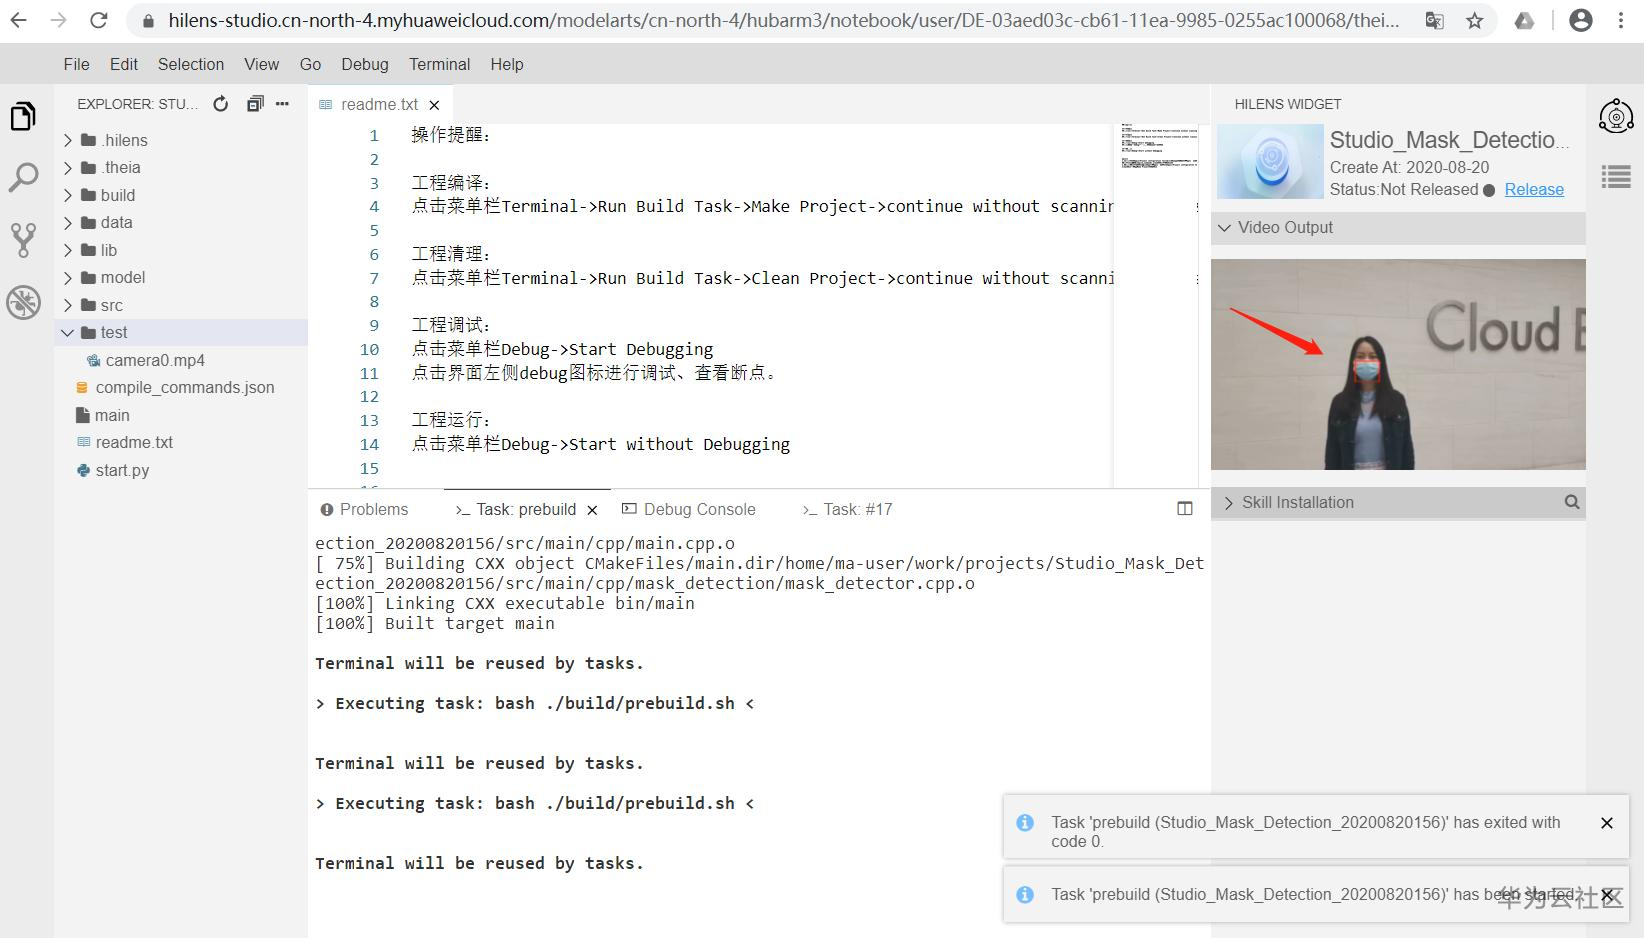Click line number 10 in the editor gutter
Image resolution: width=1644 pixels, height=938 pixels.
click(369, 349)
